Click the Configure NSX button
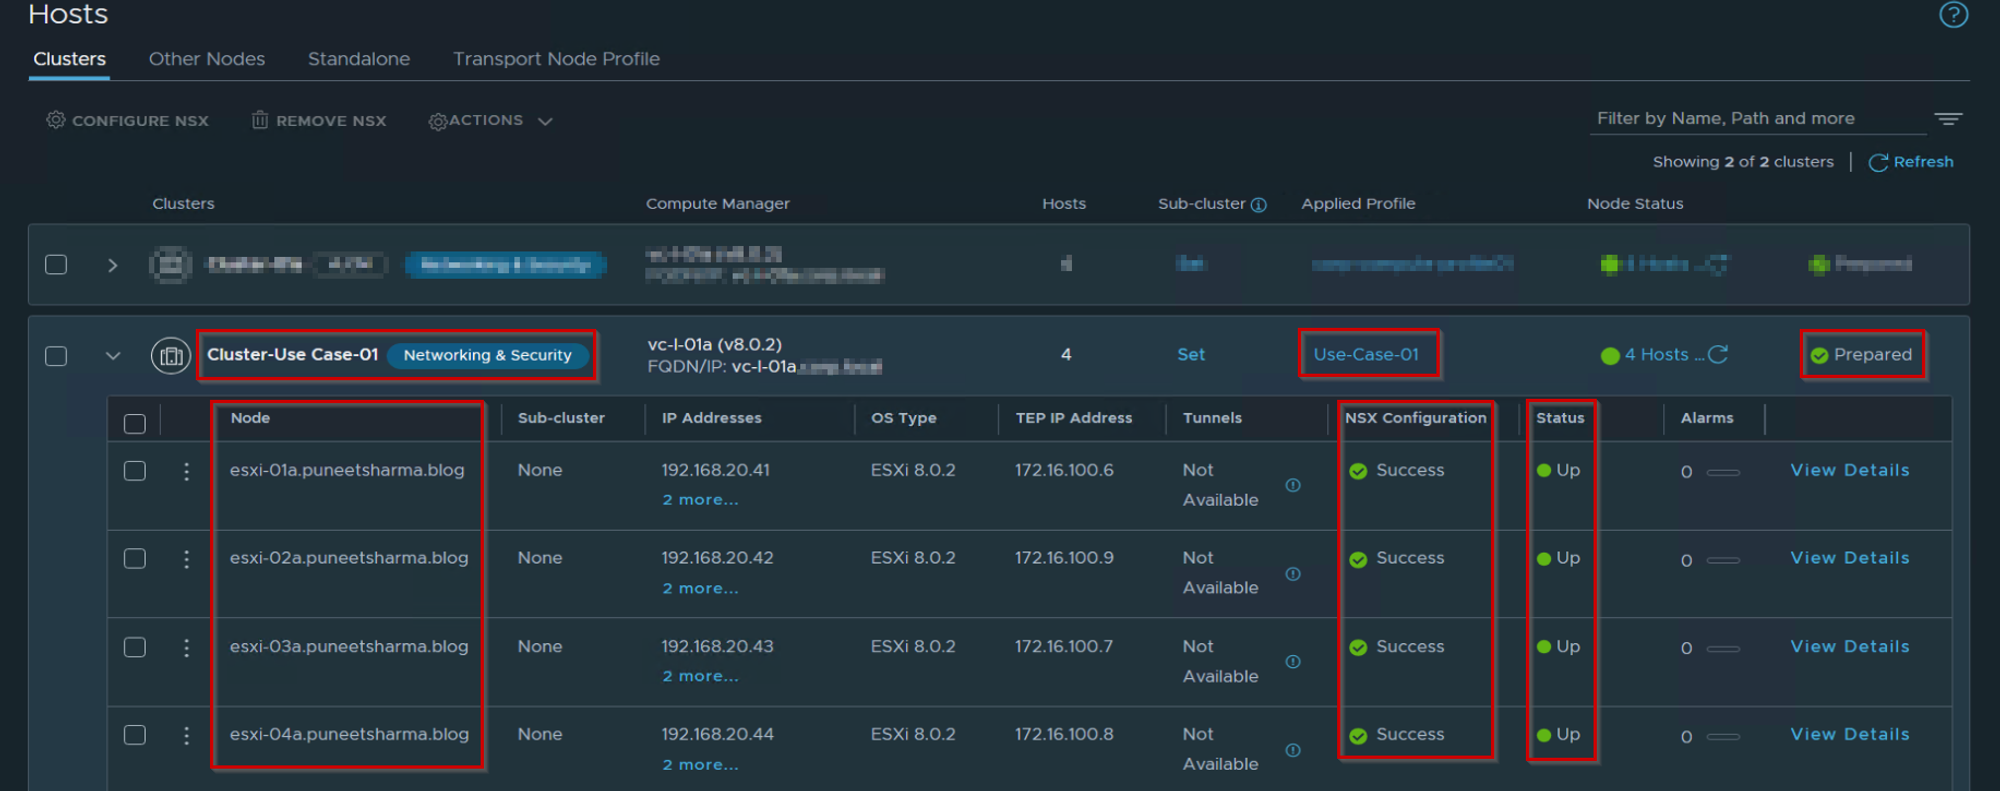 128,121
